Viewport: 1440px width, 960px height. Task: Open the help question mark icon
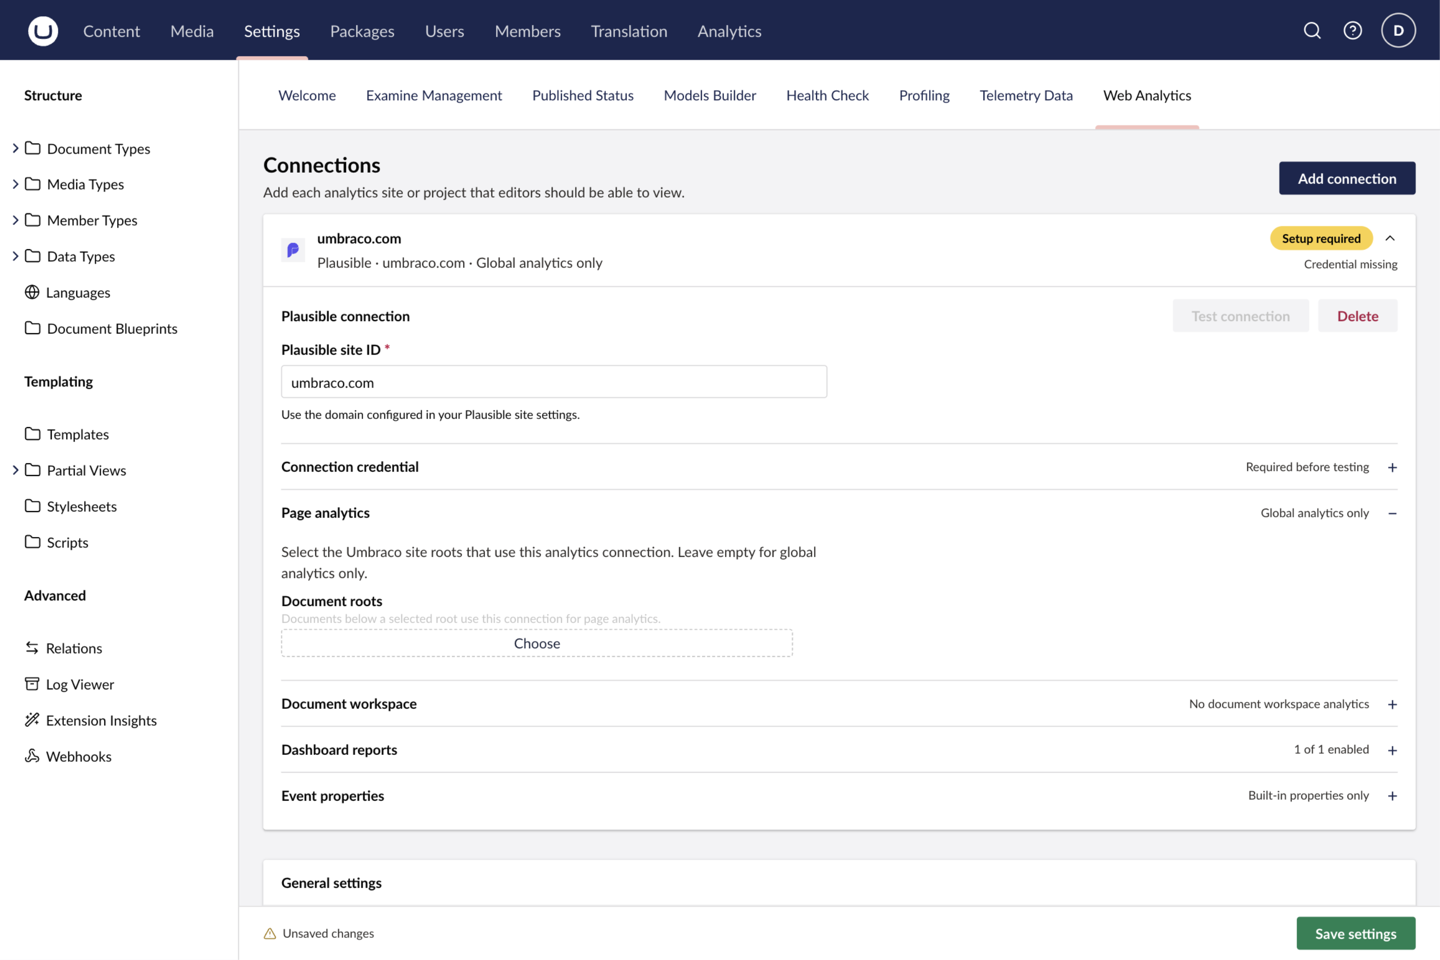click(x=1352, y=31)
